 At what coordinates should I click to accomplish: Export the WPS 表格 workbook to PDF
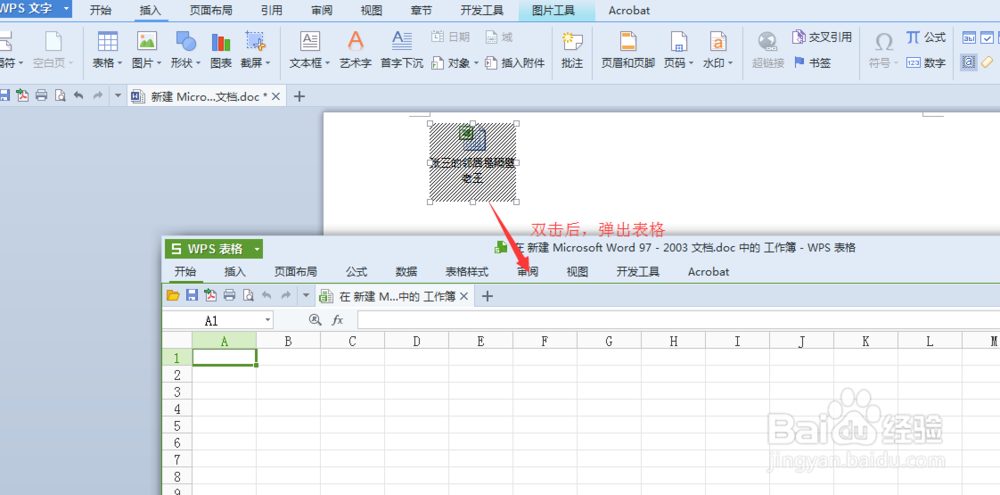pyautogui.click(x=210, y=295)
